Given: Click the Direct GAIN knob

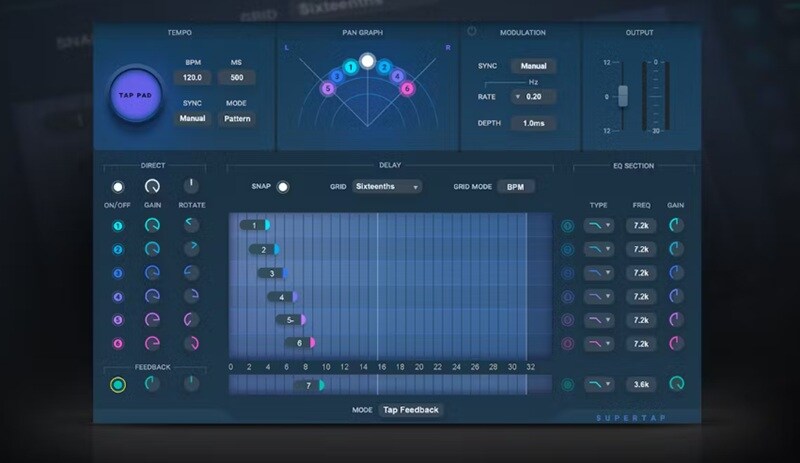Looking at the screenshot, I should [x=152, y=186].
